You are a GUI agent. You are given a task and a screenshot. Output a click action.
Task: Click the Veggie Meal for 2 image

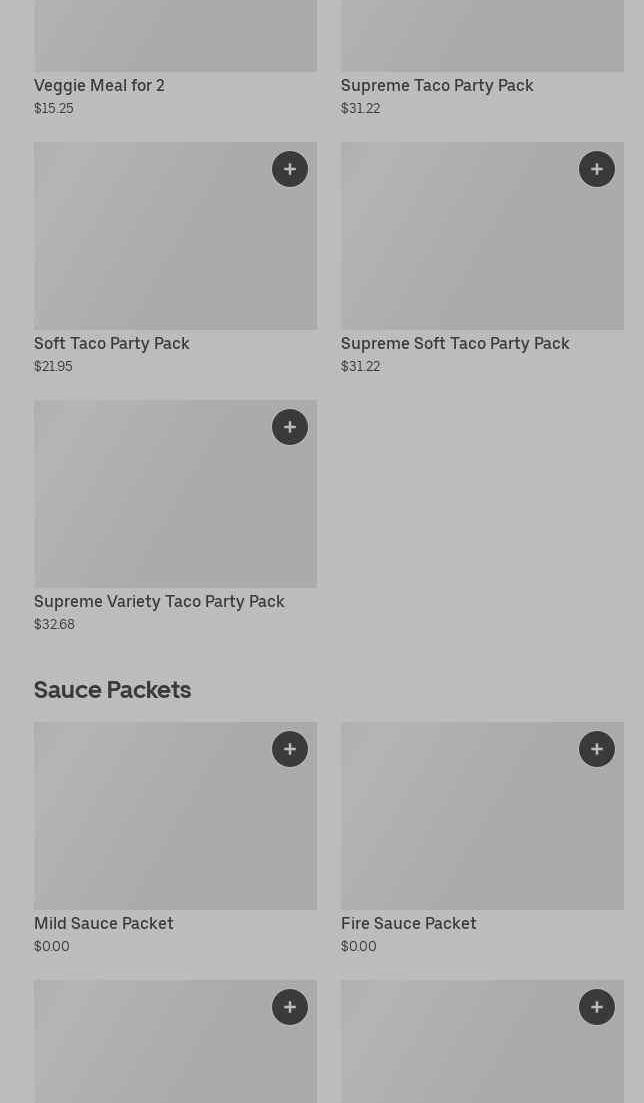pos(175,35)
